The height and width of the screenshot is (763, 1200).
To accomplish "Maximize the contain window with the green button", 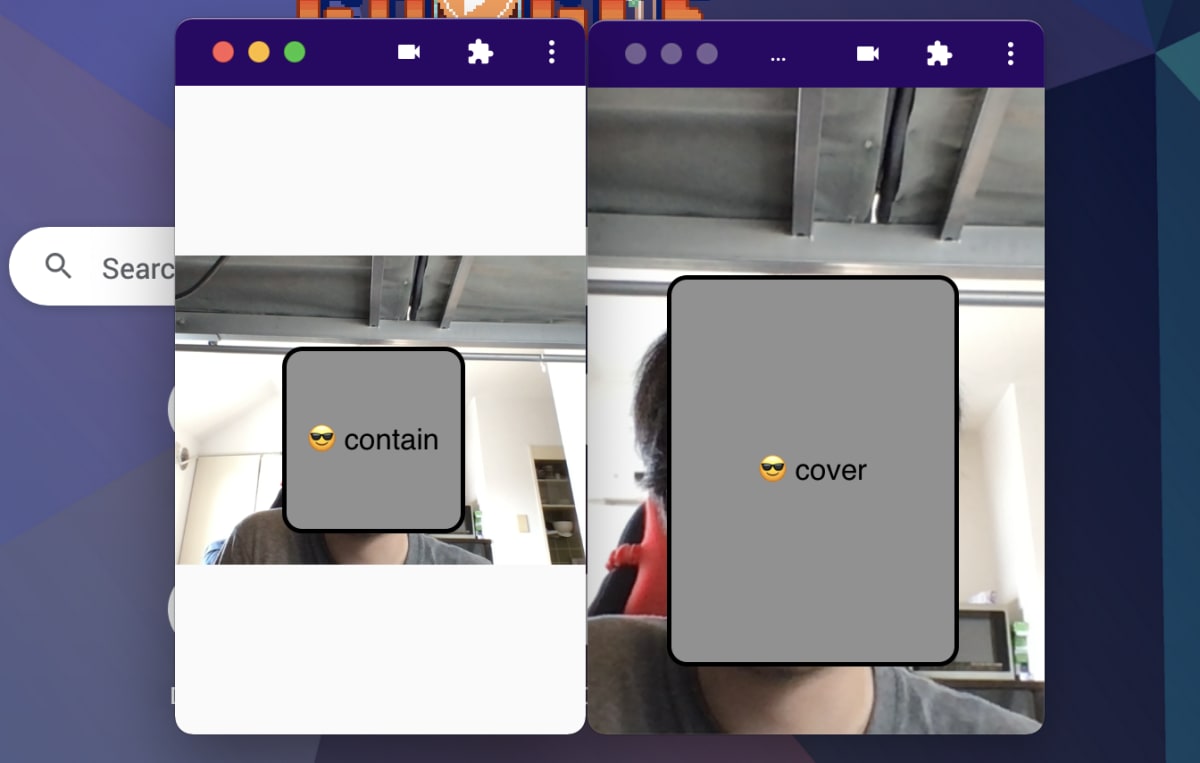I will click(294, 52).
